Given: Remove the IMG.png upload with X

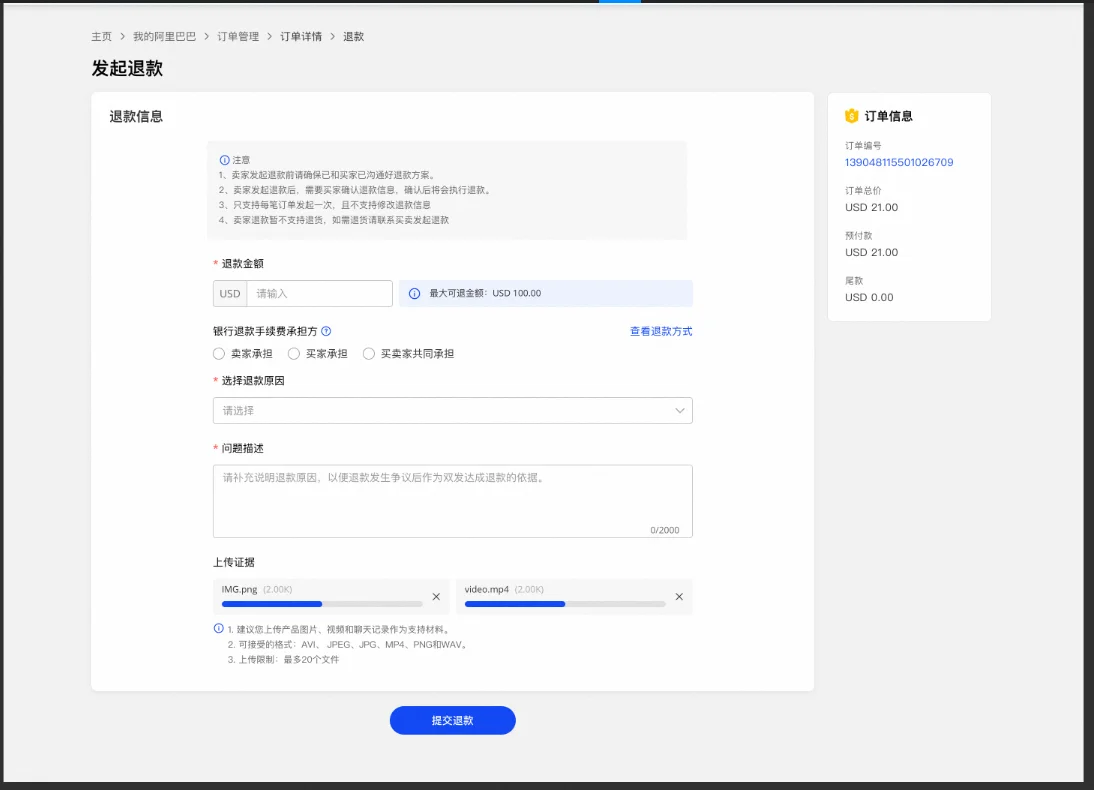Looking at the screenshot, I should [x=436, y=597].
